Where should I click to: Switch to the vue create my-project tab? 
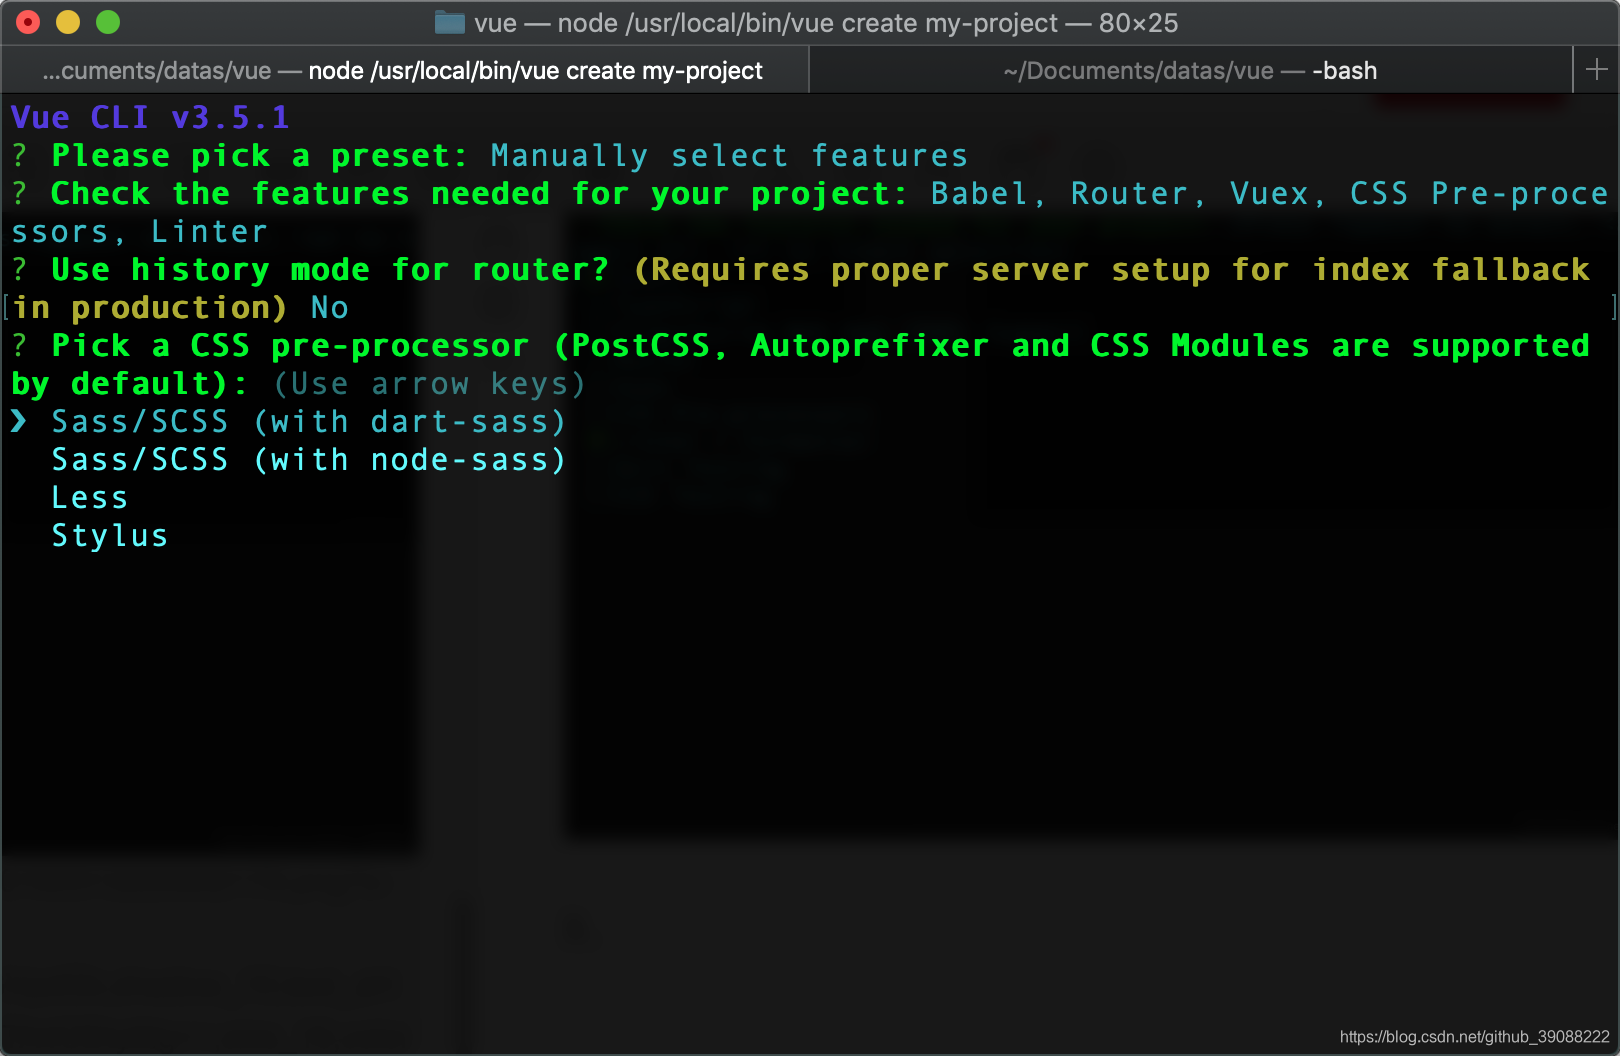(405, 71)
